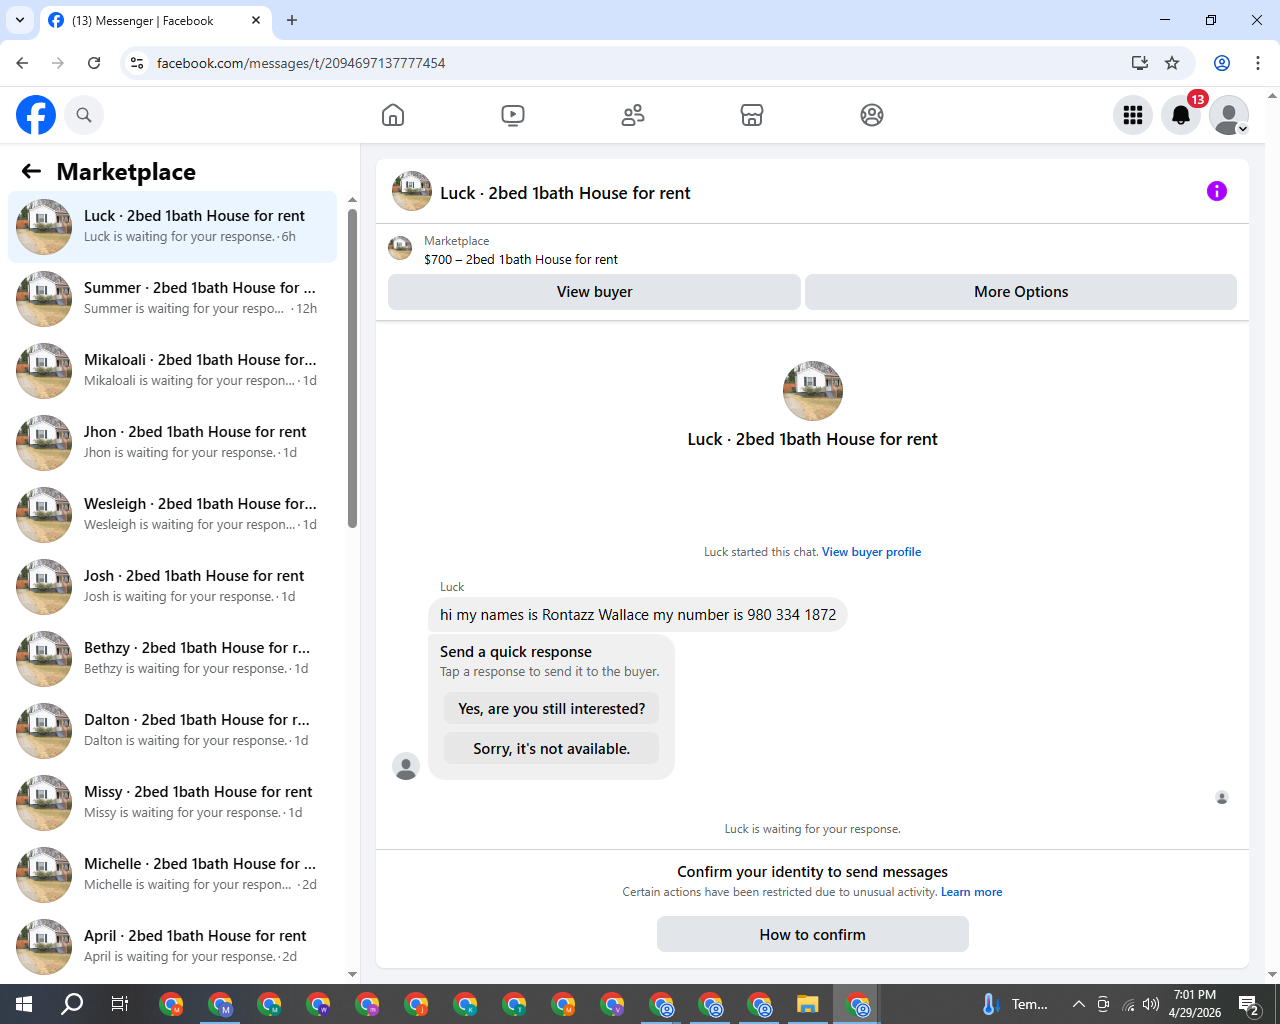This screenshot has height=1024, width=1280.
Task: Open a new browser tab
Action: pyautogui.click(x=292, y=20)
